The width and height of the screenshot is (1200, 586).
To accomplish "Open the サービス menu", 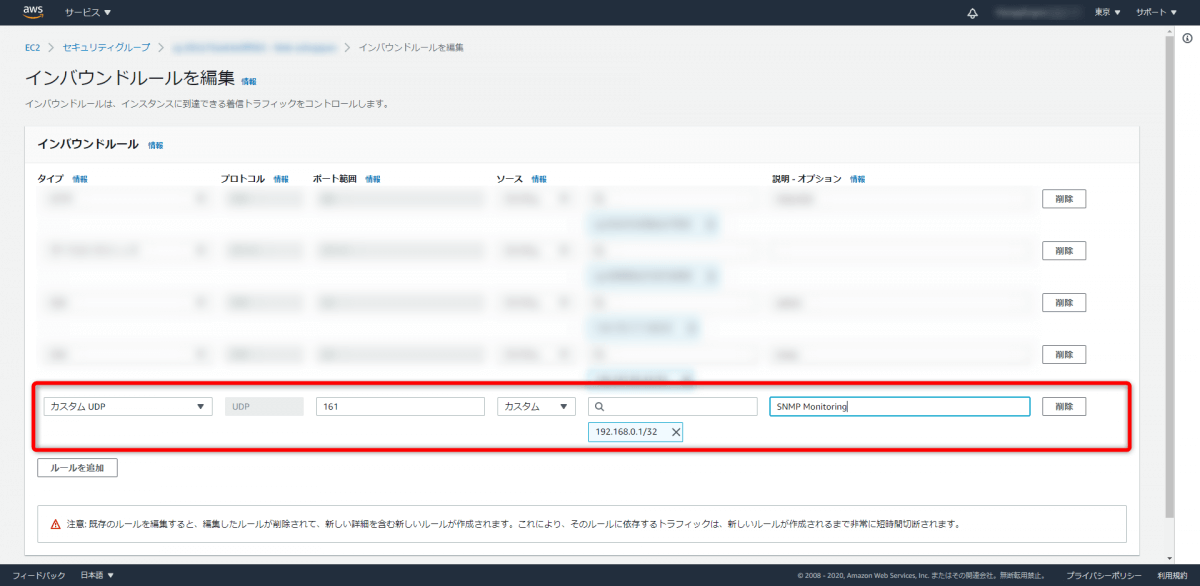I will (x=88, y=13).
